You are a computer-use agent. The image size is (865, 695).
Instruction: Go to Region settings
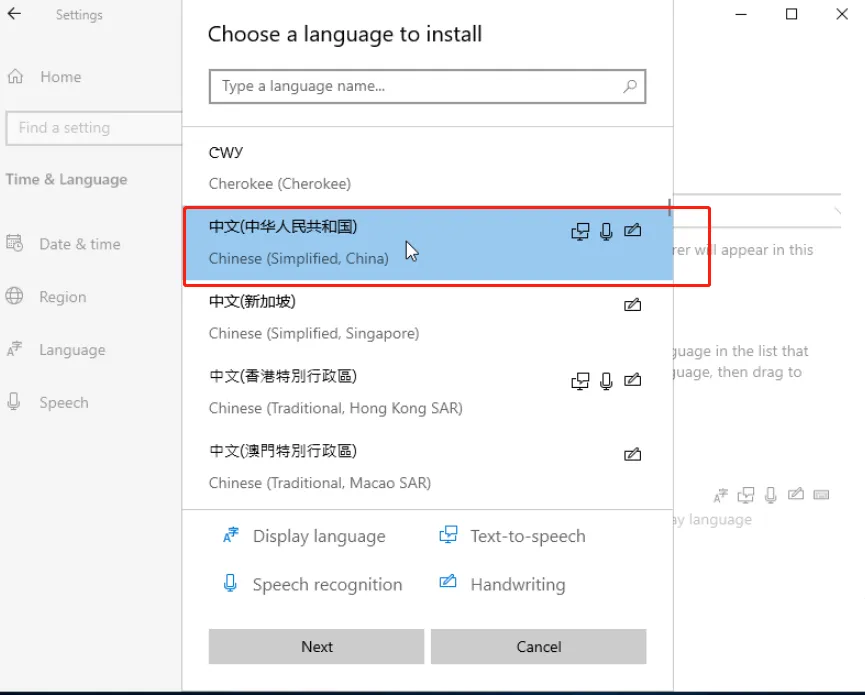coord(62,297)
